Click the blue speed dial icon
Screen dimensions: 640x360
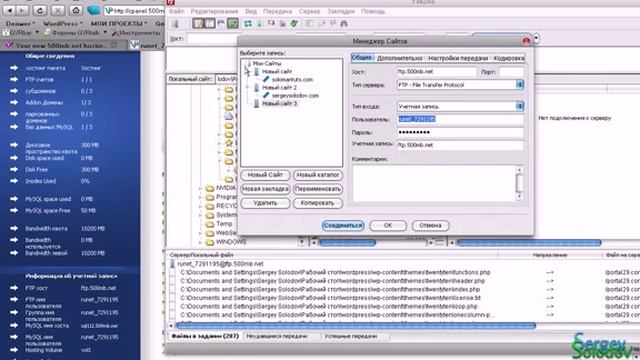(x=94, y=10)
